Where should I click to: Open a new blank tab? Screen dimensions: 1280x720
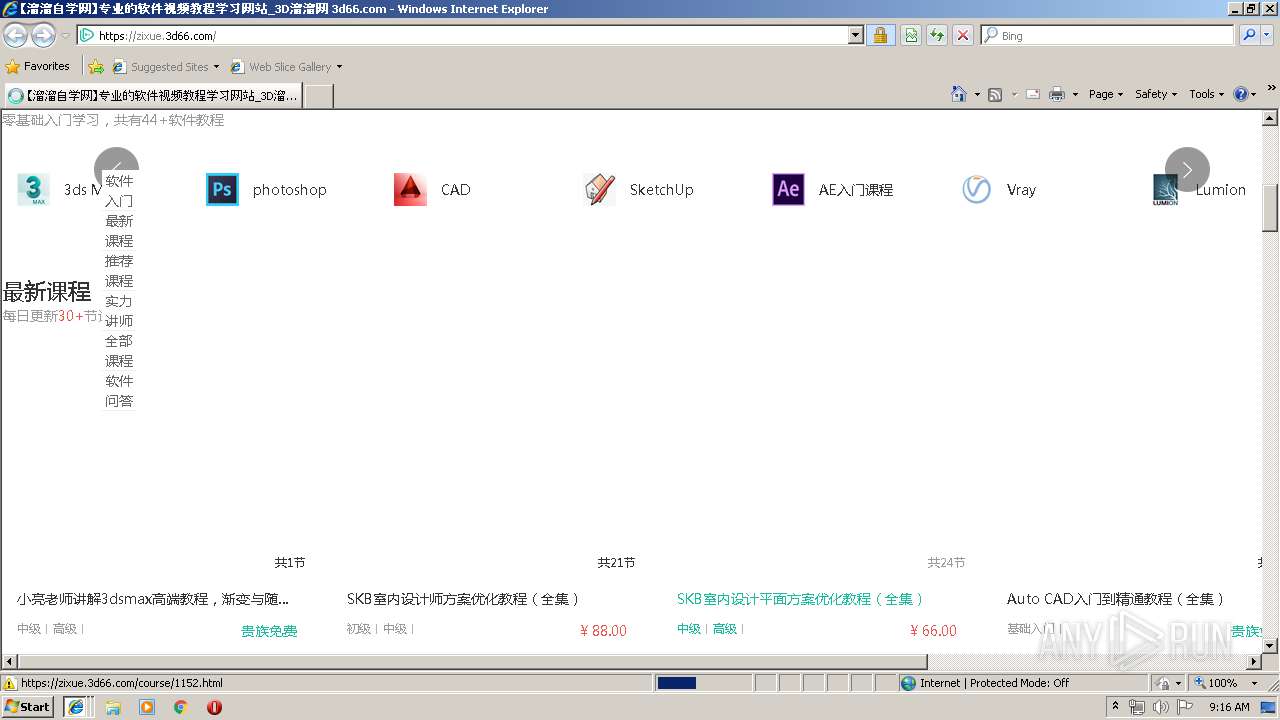pos(318,96)
